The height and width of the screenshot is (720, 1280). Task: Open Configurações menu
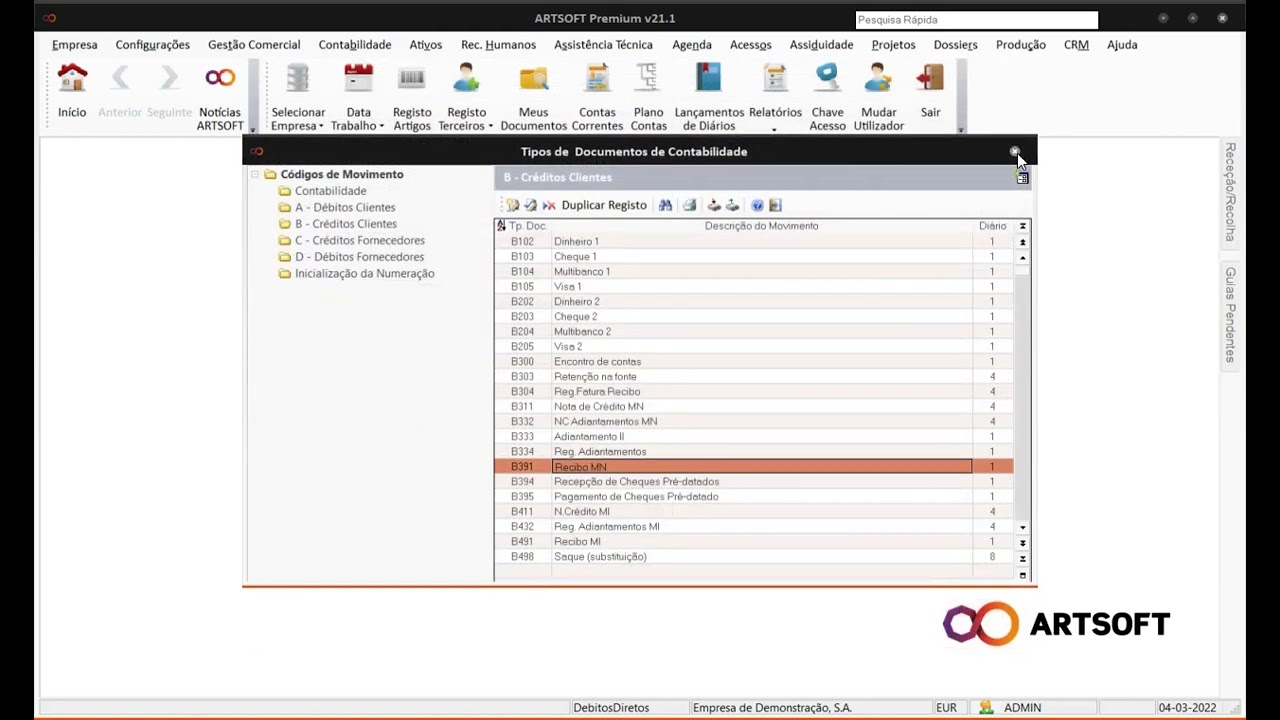[x=152, y=45]
